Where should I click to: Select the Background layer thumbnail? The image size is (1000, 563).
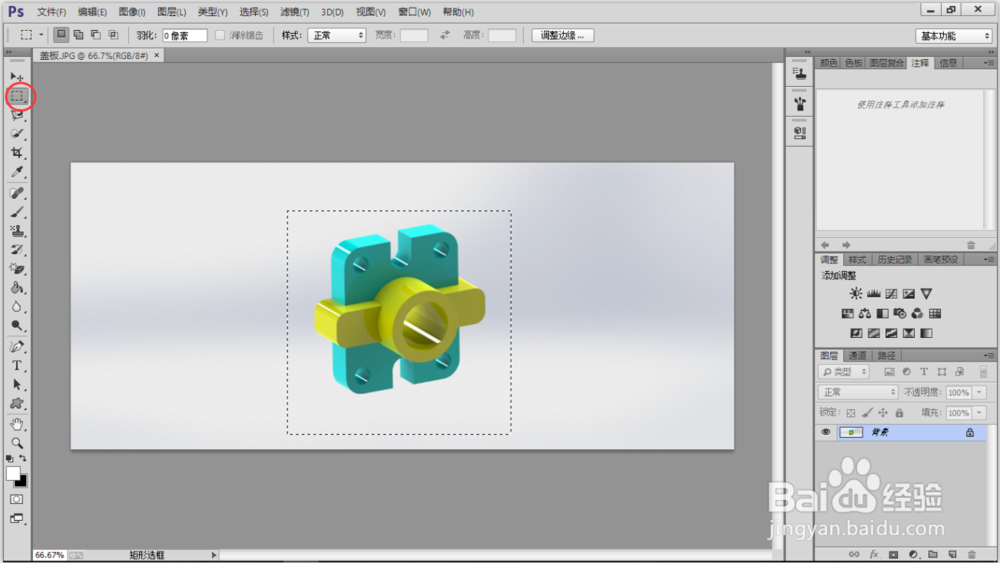[x=851, y=432]
